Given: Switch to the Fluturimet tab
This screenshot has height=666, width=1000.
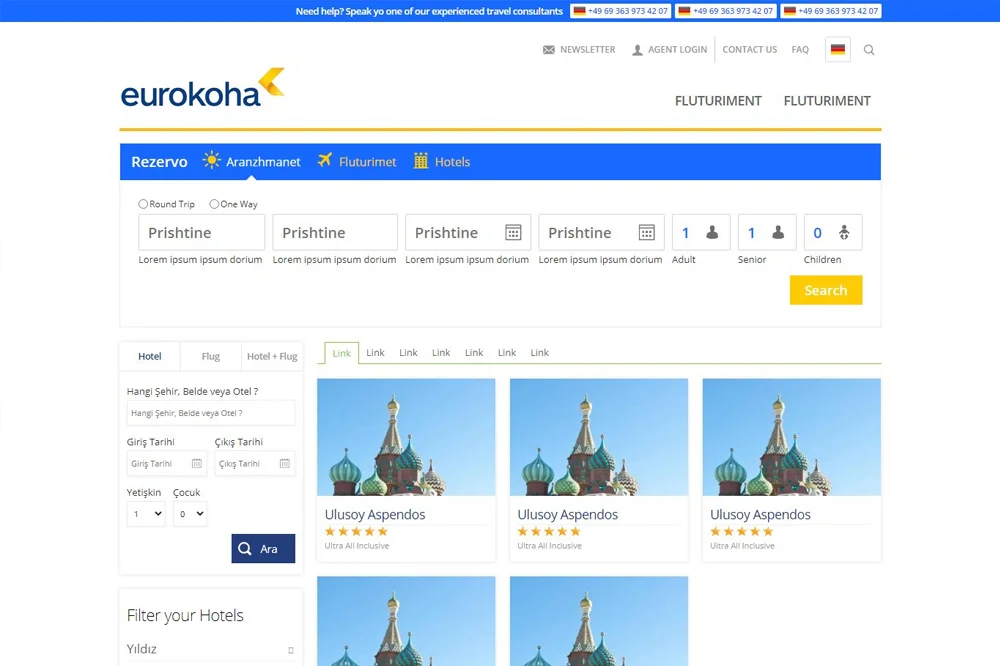Looking at the screenshot, I should (357, 162).
